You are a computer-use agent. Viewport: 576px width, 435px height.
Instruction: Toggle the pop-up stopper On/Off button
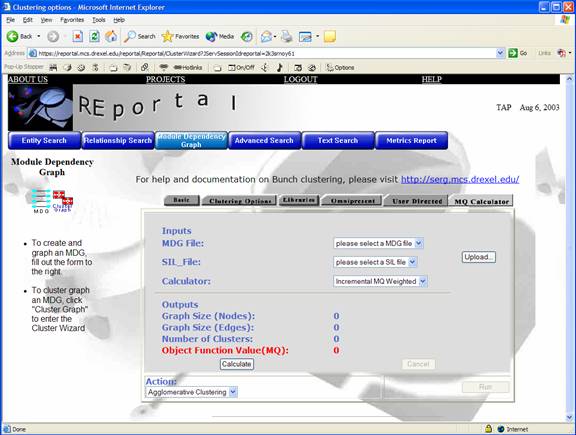[x=241, y=68]
